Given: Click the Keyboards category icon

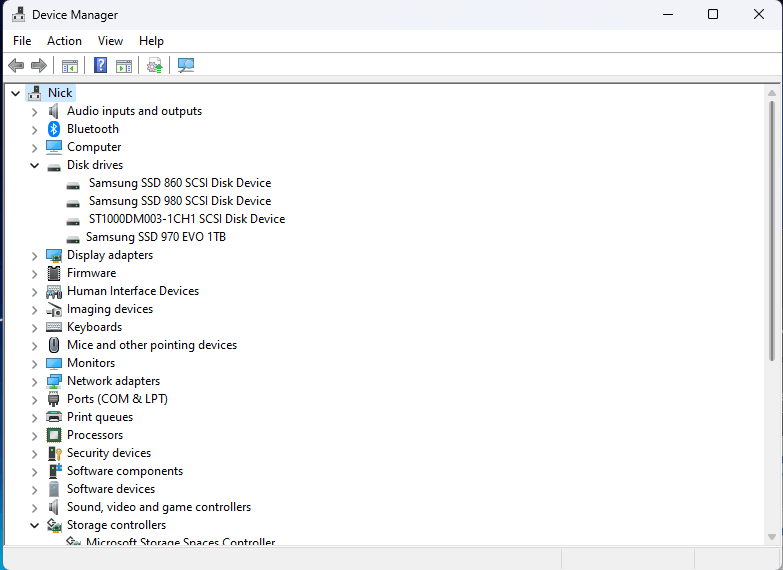Looking at the screenshot, I should pos(54,327).
